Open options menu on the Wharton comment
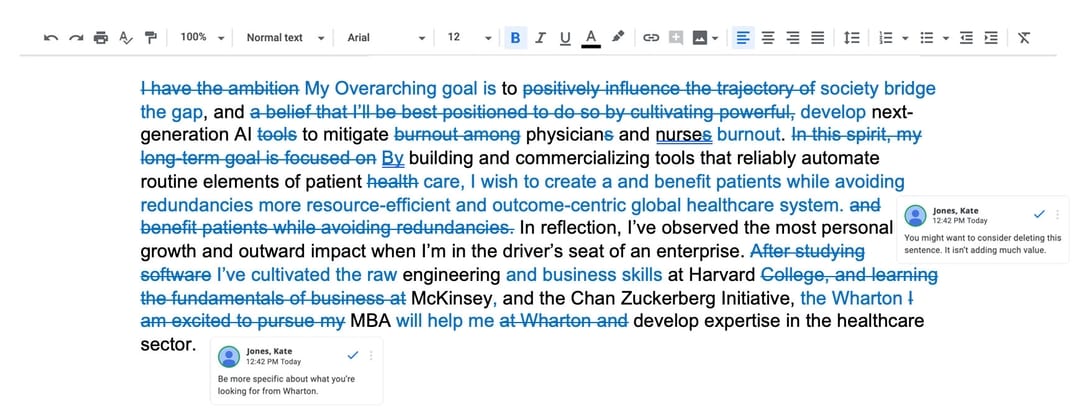The height and width of the screenshot is (415, 1080). click(371, 356)
